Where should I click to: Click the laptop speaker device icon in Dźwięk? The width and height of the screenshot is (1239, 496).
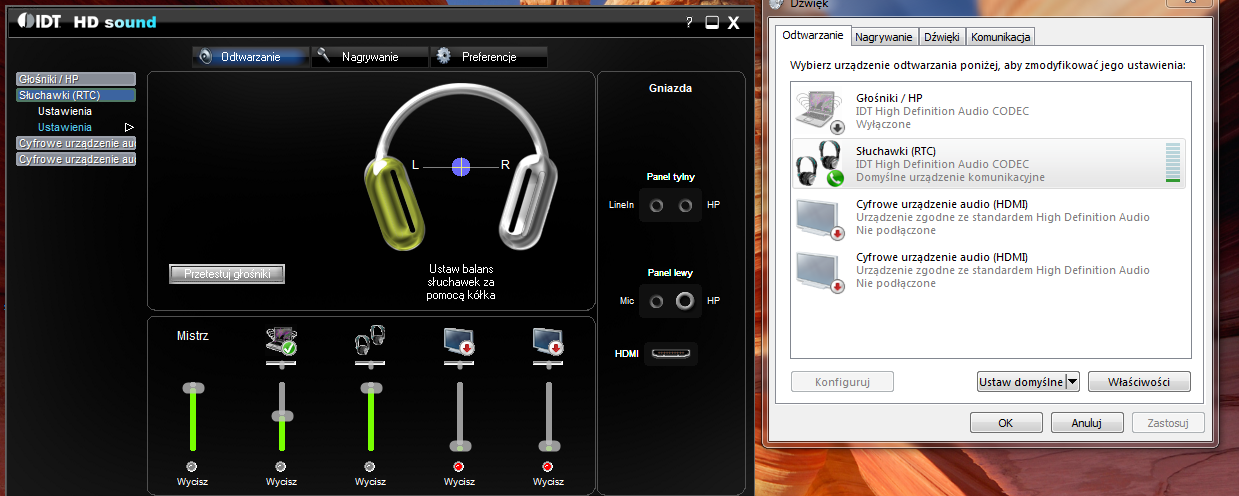821,111
